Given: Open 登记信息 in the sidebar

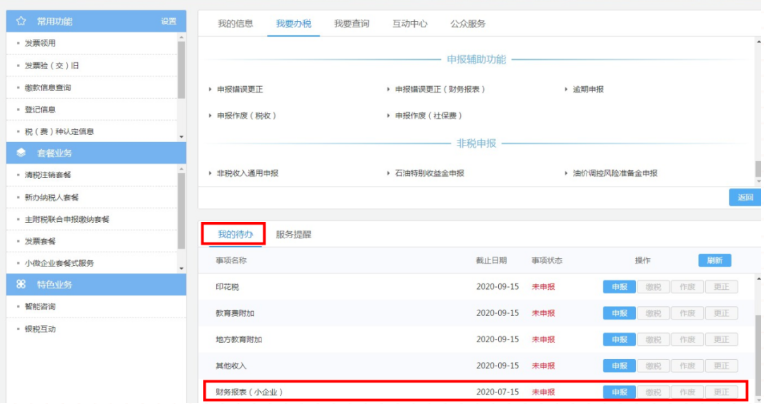Looking at the screenshot, I should (40, 109).
